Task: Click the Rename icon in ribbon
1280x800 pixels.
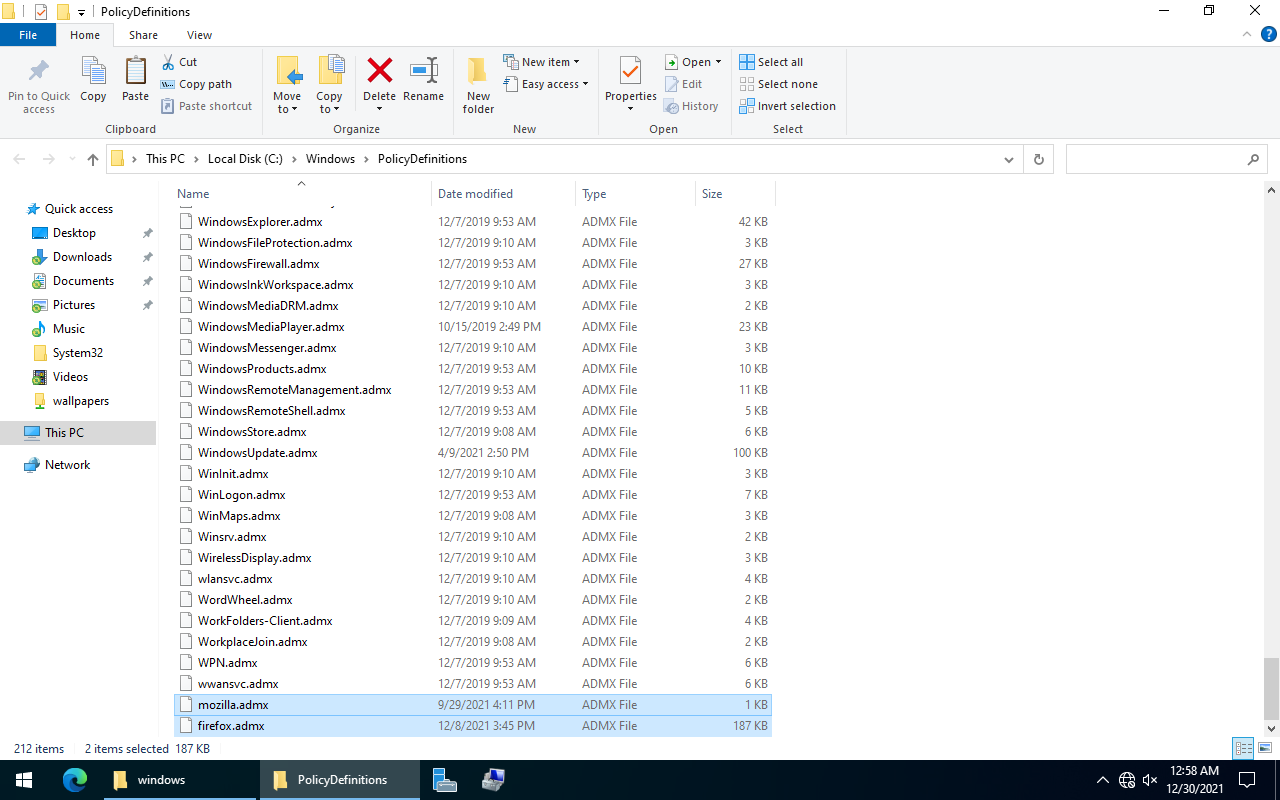Action: point(423,72)
